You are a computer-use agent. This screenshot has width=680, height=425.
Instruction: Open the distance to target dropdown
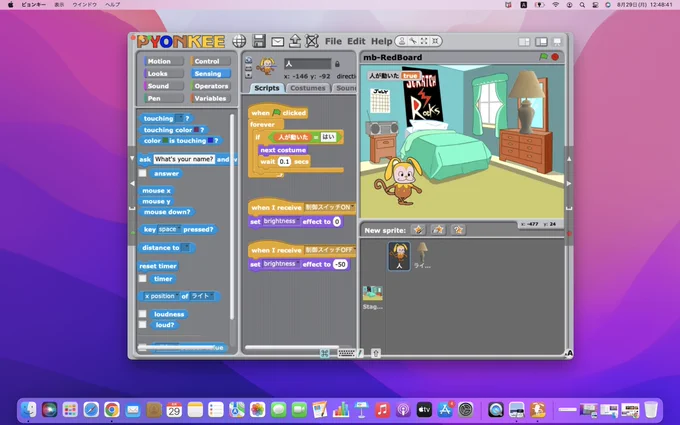(x=186, y=248)
